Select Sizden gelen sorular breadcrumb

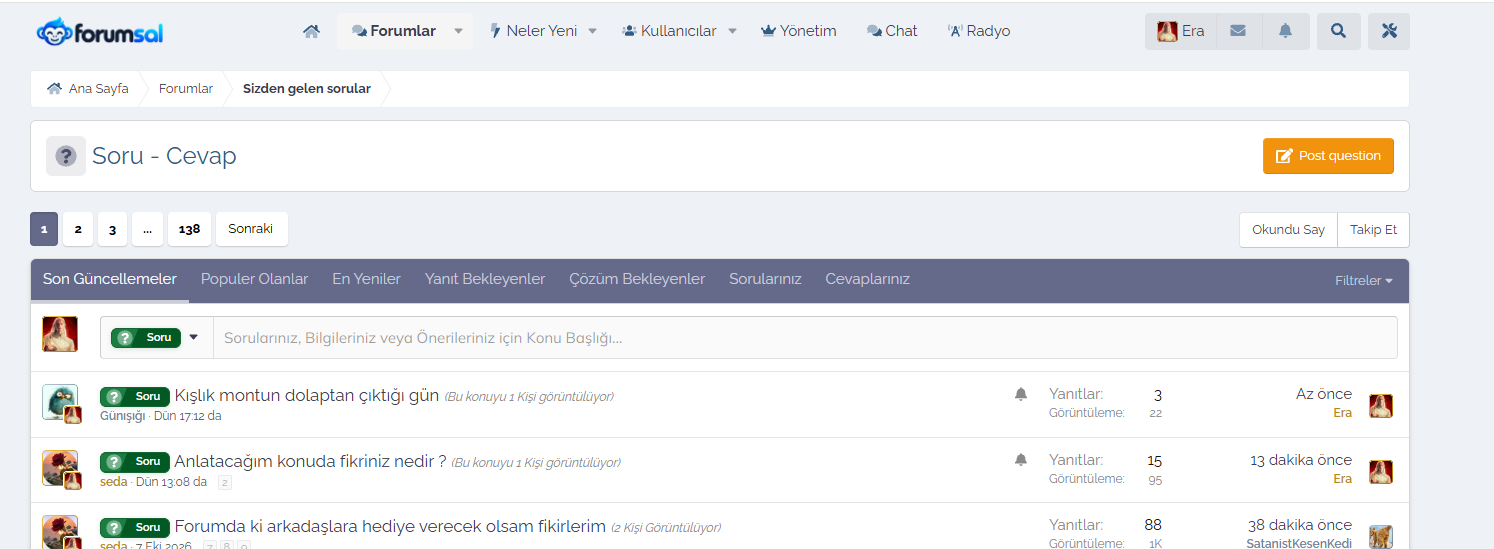coord(307,89)
